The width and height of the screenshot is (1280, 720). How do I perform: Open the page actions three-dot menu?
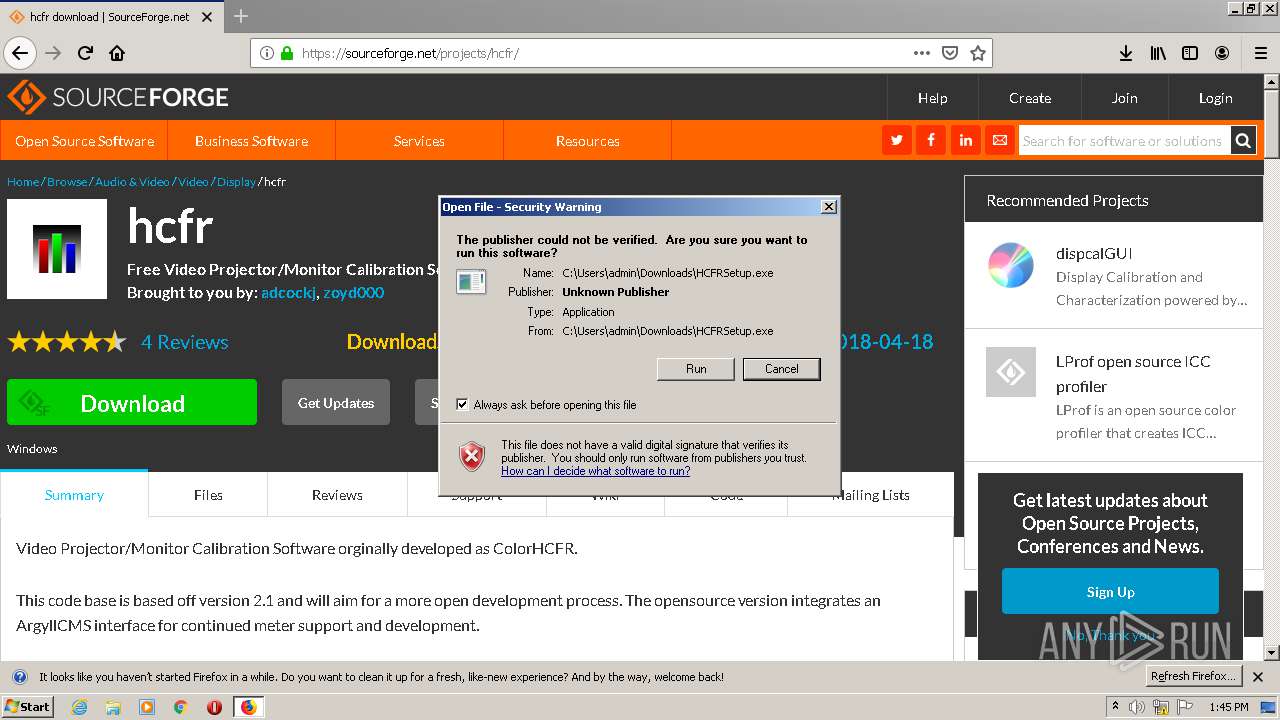click(x=921, y=53)
